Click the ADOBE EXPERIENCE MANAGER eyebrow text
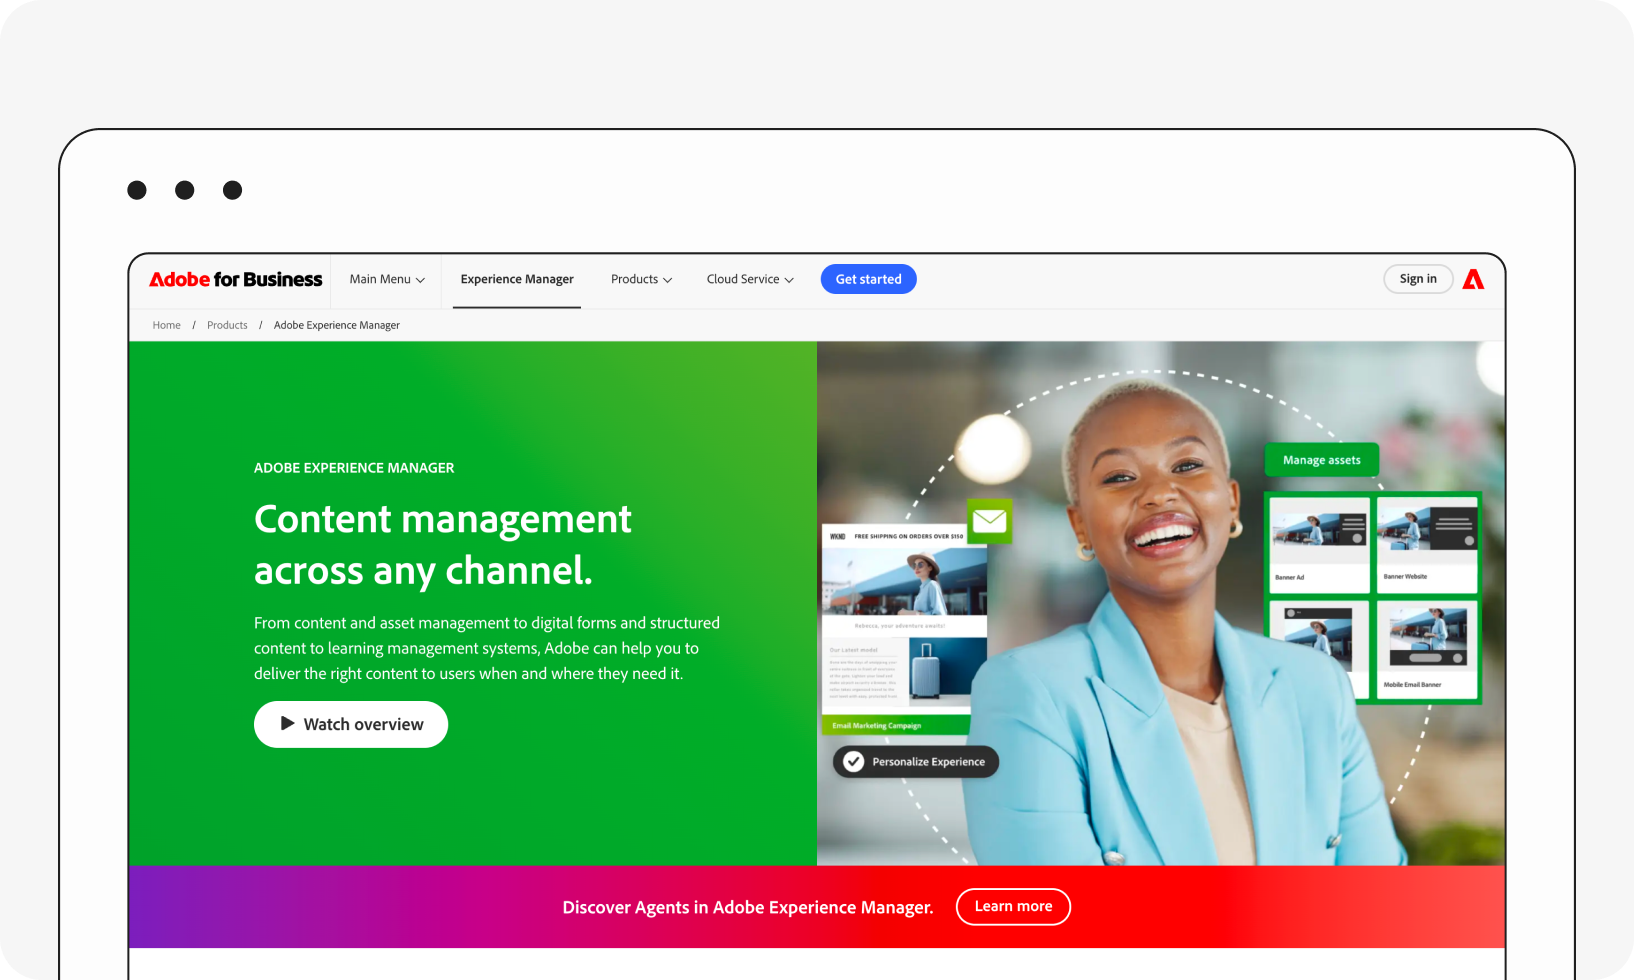Viewport: 1634px width, 980px height. click(x=354, y=468)
